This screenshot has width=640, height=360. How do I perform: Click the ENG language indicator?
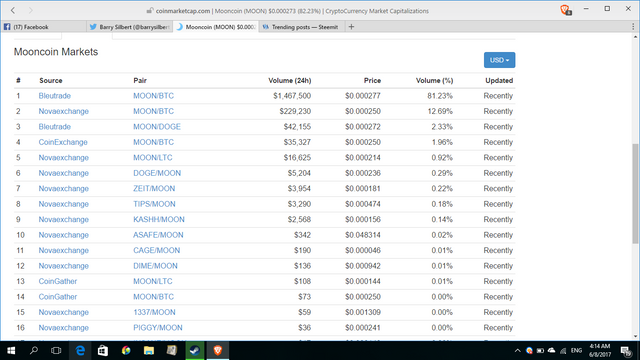point(576,351)
